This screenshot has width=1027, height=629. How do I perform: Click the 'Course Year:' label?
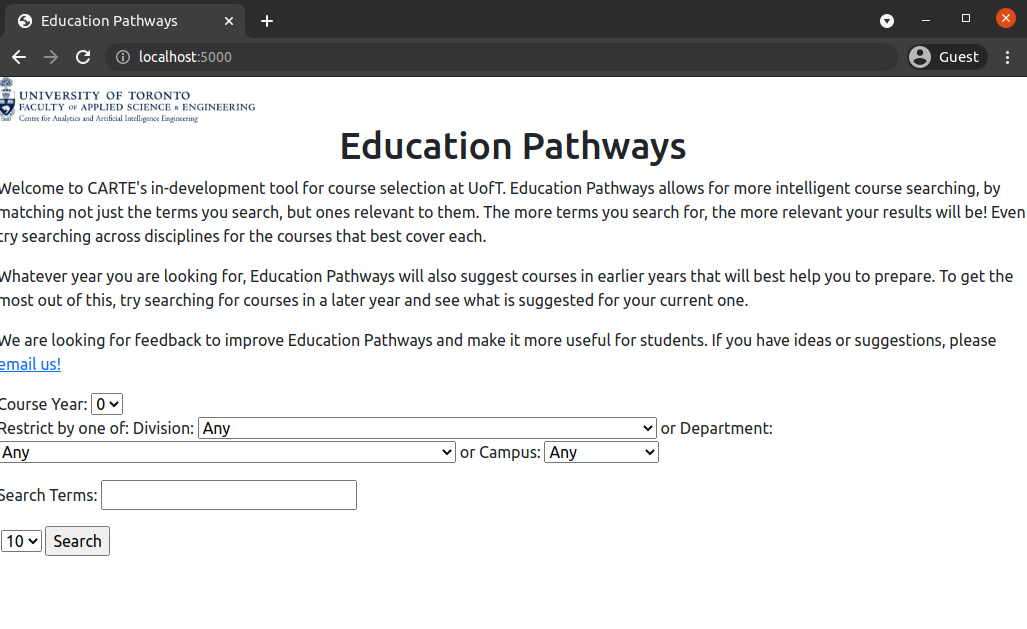coord(43,404)
